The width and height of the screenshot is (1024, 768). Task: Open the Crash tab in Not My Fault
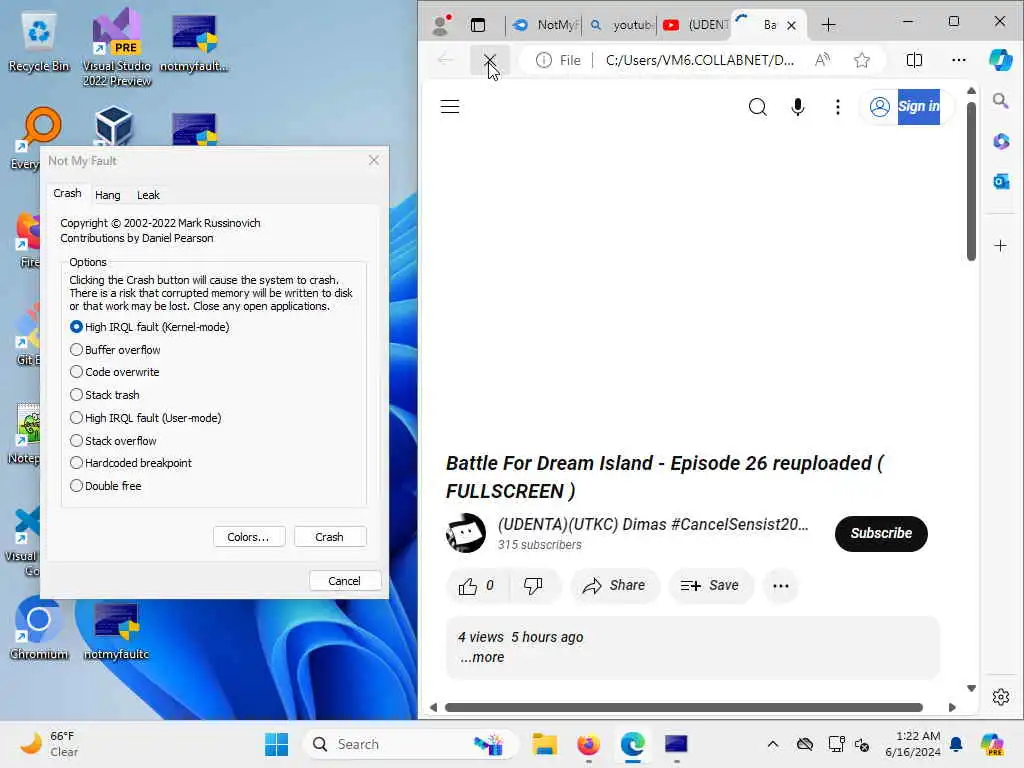[x=67, y=193]
